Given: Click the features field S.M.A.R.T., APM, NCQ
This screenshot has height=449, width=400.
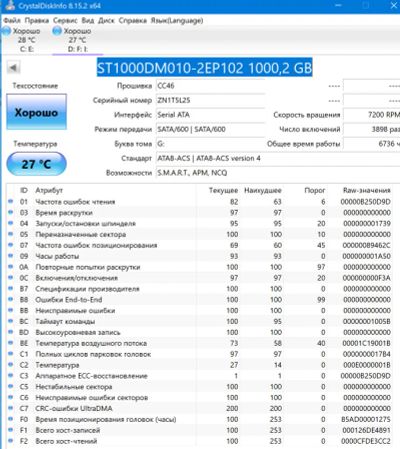Looking at the screenshot, I should coord(278,173).
